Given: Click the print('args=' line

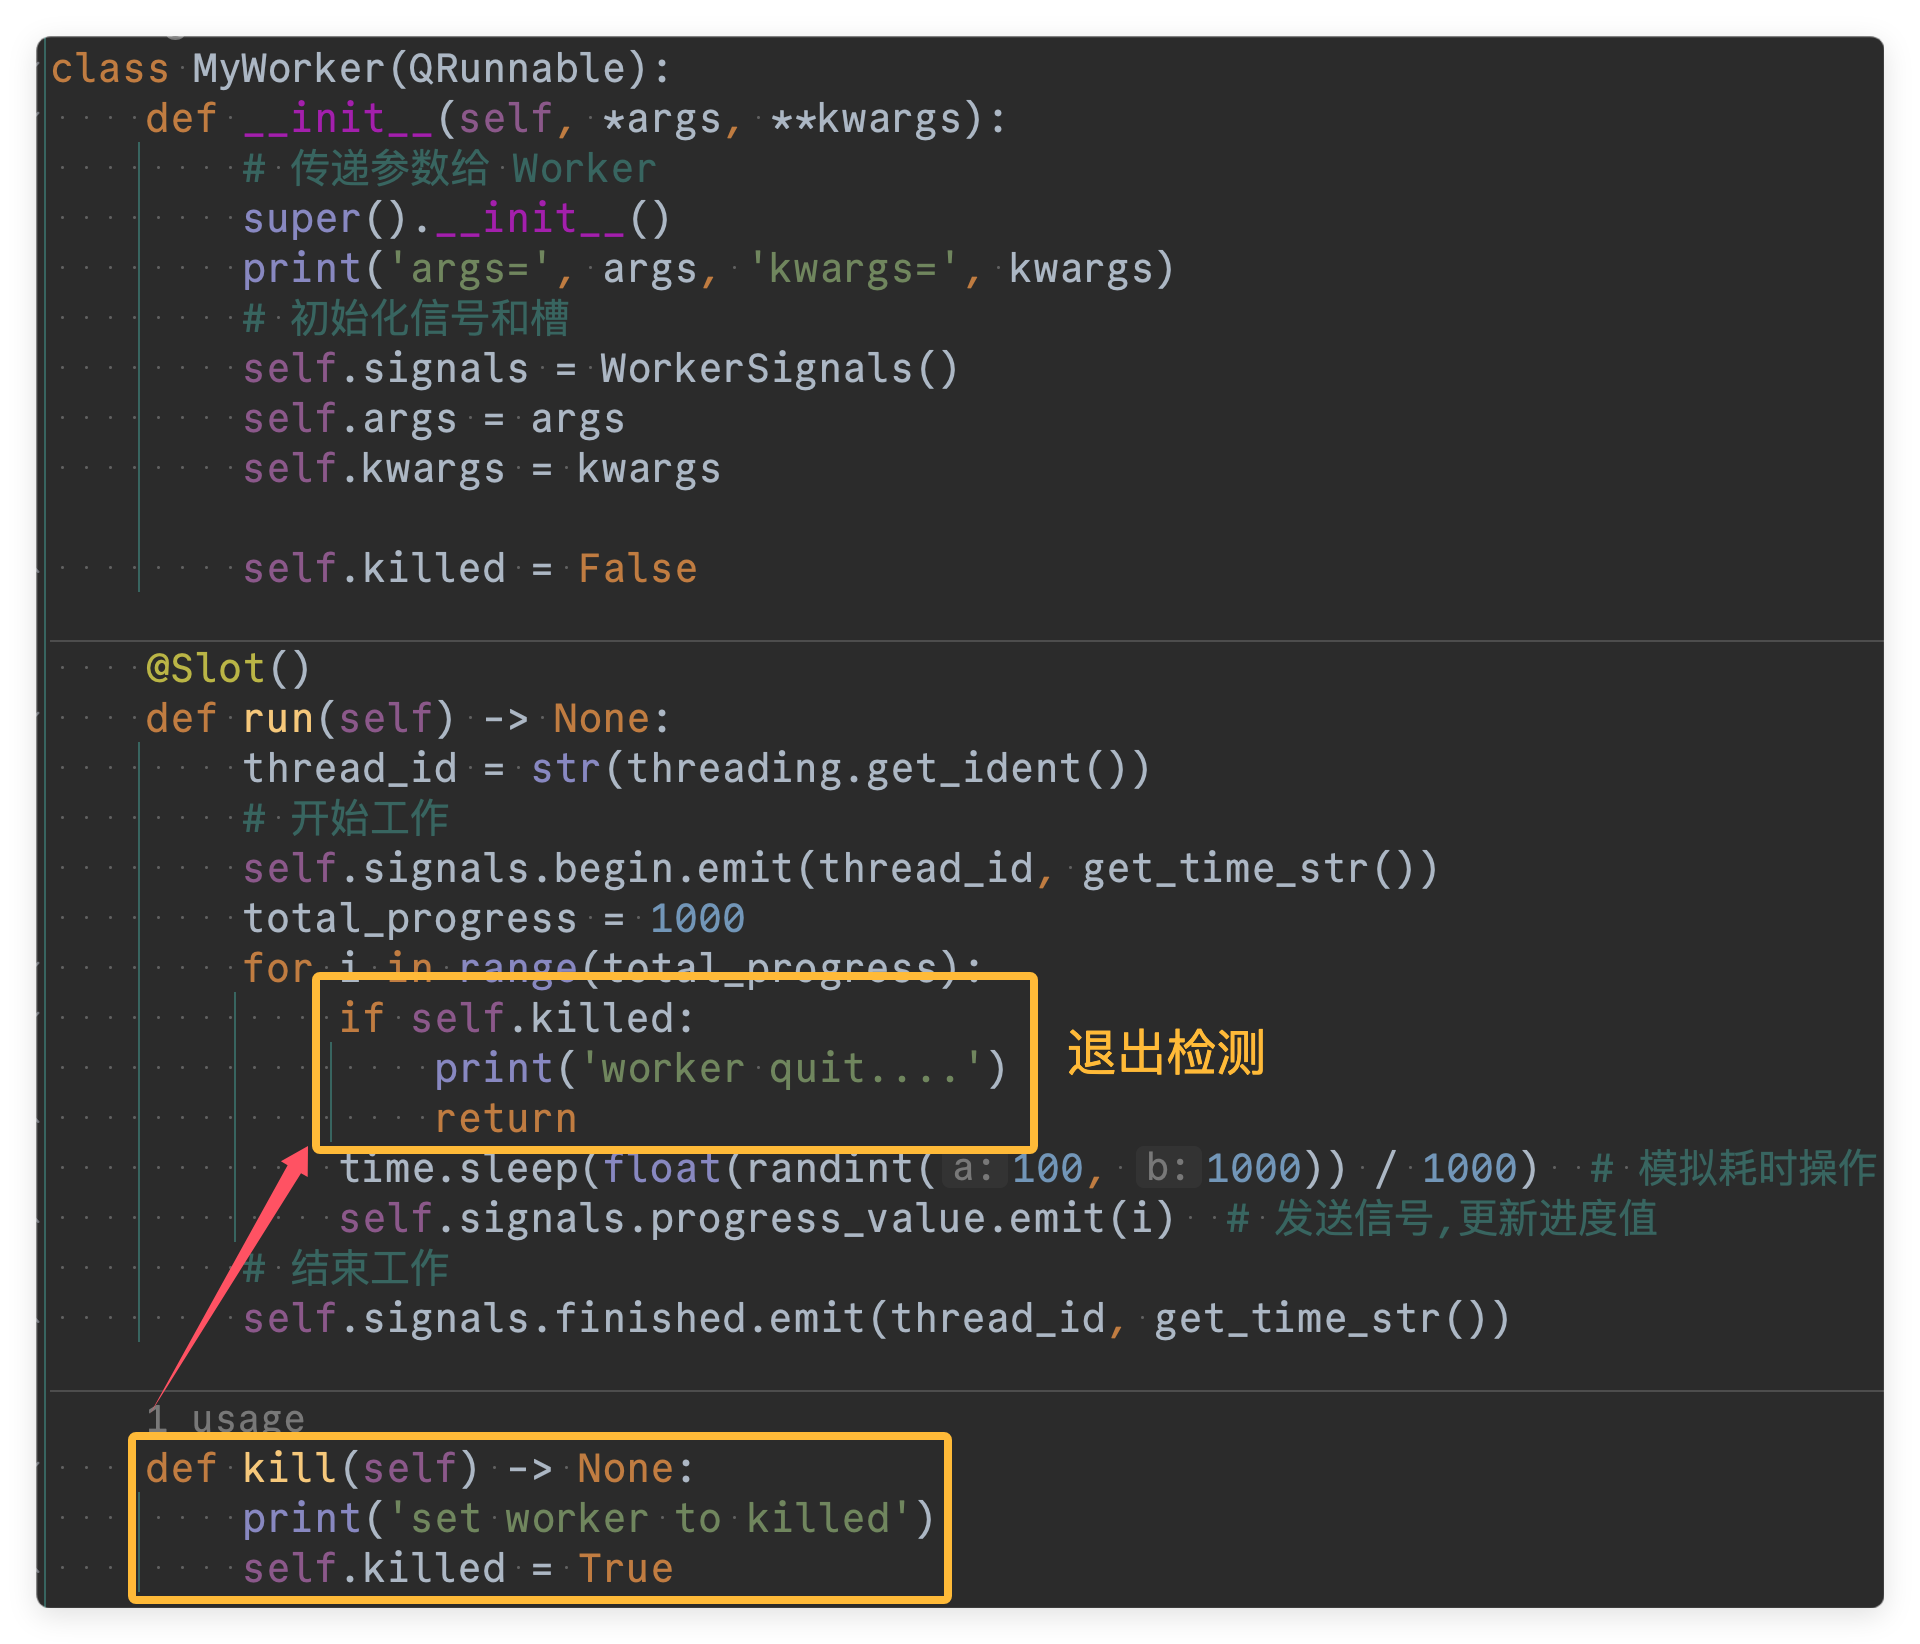Looking at the screenshot, I should coord(708,269).
